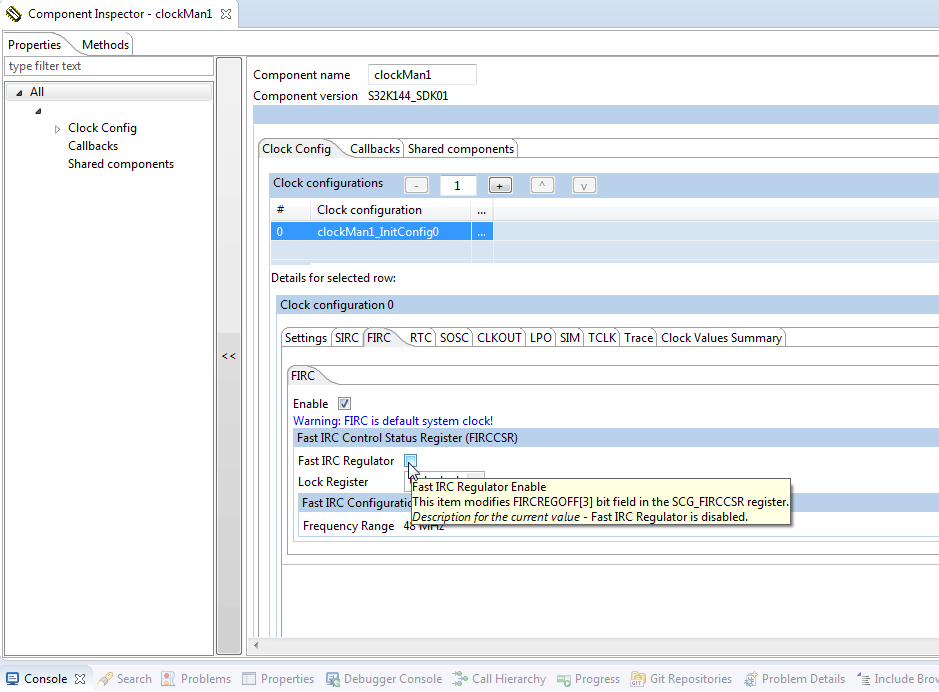Viewport: 939px width, 692px height.
Task: Open the Shared components tab in main panel
Action: pyautogui.click(x=461, y=149)
